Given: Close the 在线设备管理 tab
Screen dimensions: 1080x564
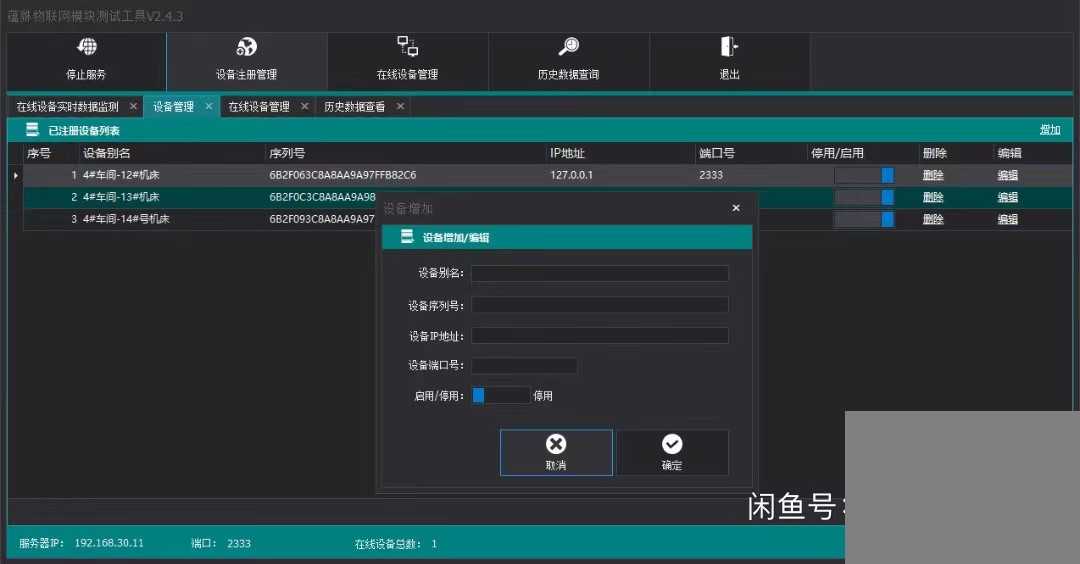Looking at the screenshot, I should coord(304,106).
